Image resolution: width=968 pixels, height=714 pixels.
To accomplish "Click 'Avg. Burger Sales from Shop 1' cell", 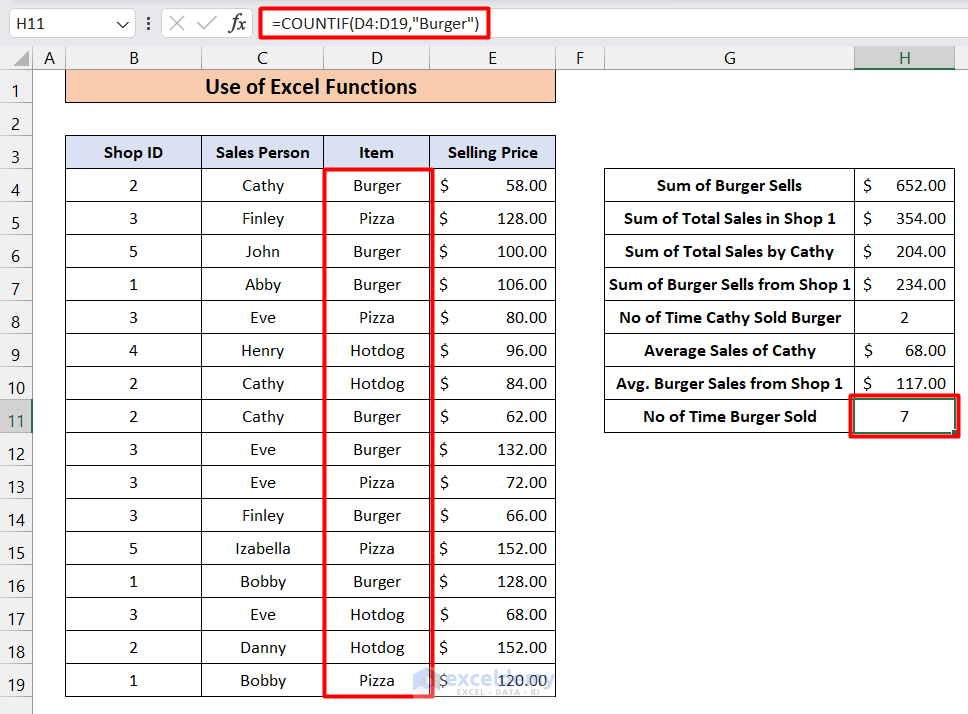I will [730, 384].
